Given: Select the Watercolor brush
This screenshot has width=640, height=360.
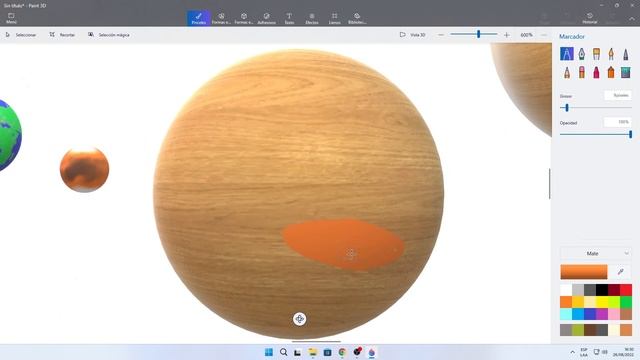Looking at the screenshot, I should (x=611, y=54).
